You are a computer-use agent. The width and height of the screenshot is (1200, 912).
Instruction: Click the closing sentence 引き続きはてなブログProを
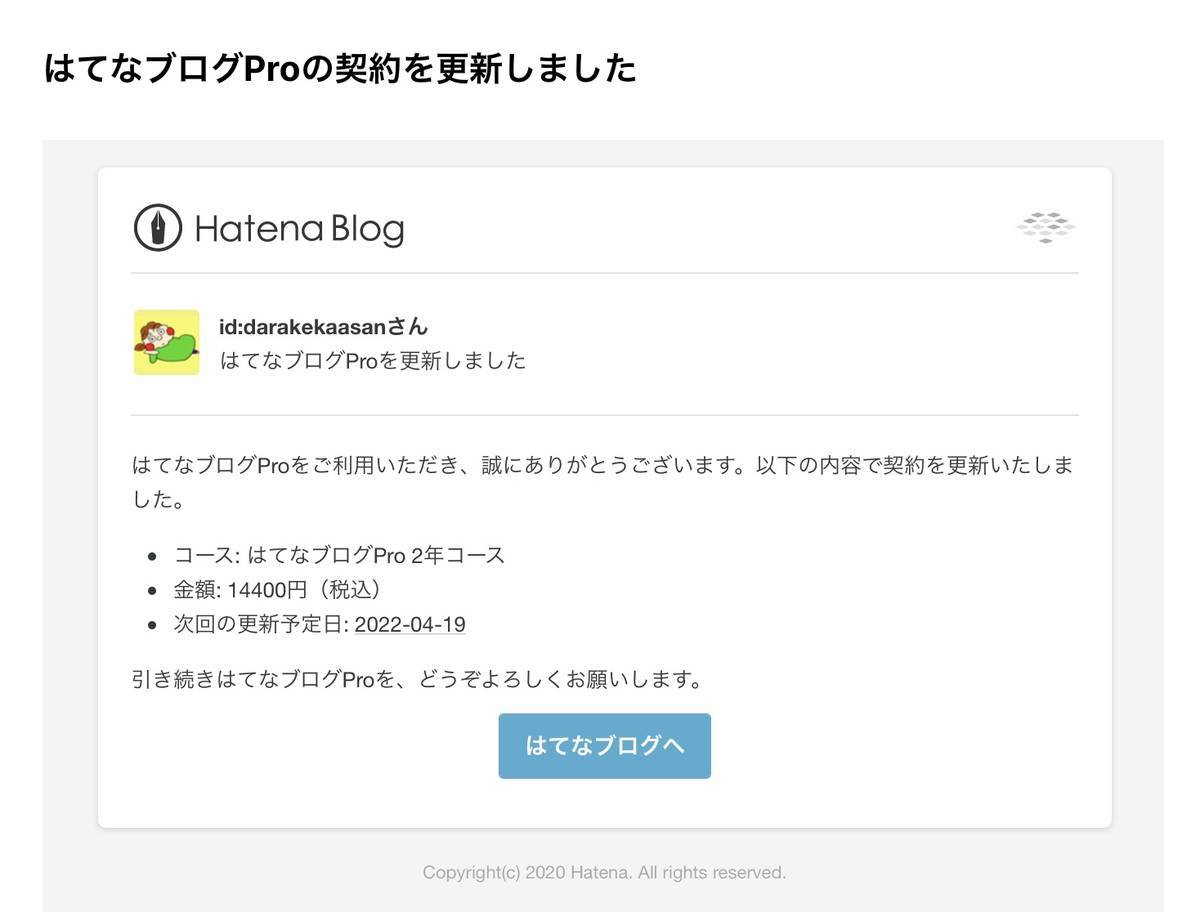point(417,680)
